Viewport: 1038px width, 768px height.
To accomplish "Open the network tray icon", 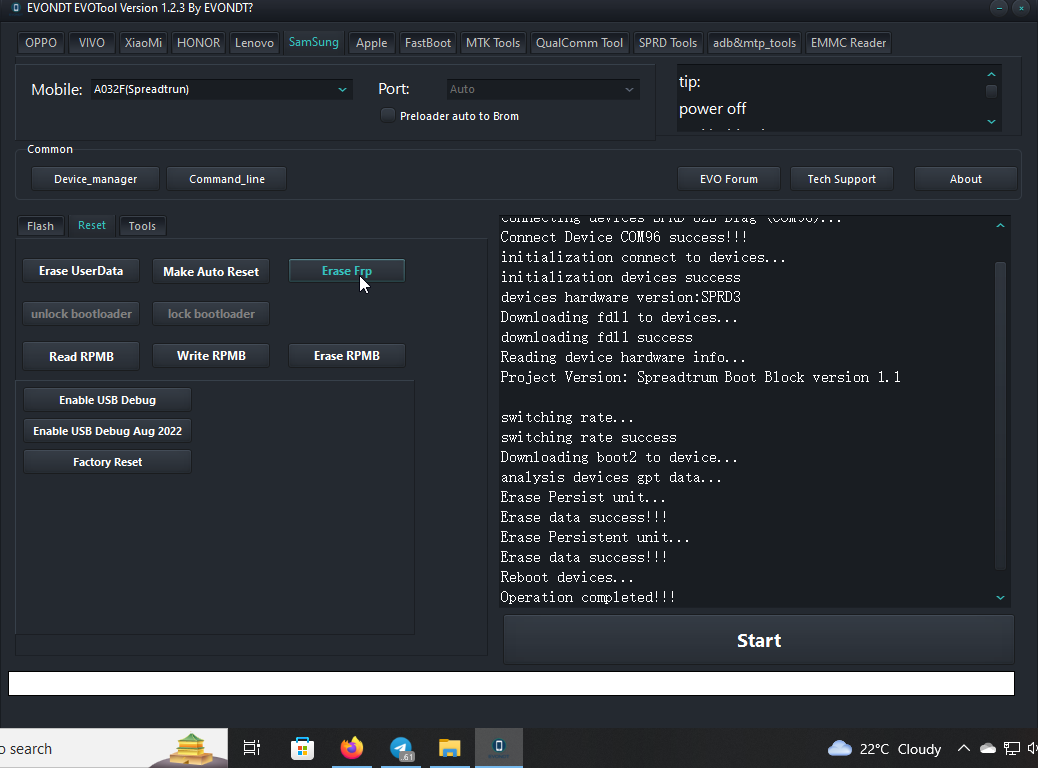I will coord(1012,749).
